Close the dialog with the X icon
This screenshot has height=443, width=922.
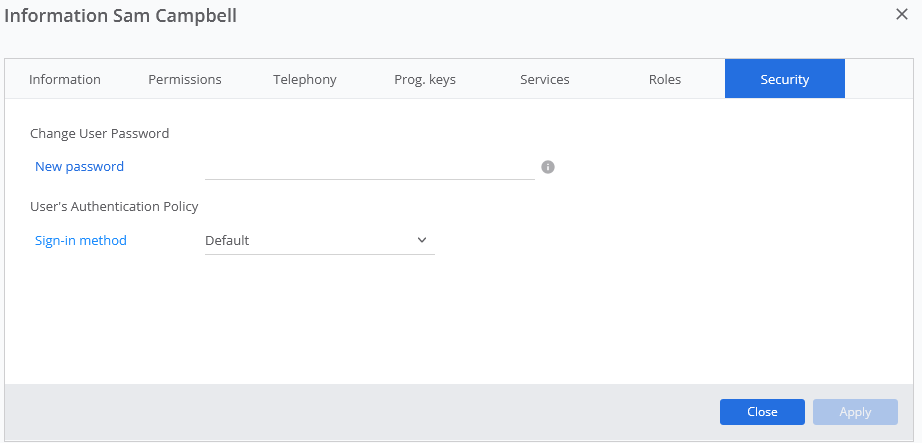(901, 15)
